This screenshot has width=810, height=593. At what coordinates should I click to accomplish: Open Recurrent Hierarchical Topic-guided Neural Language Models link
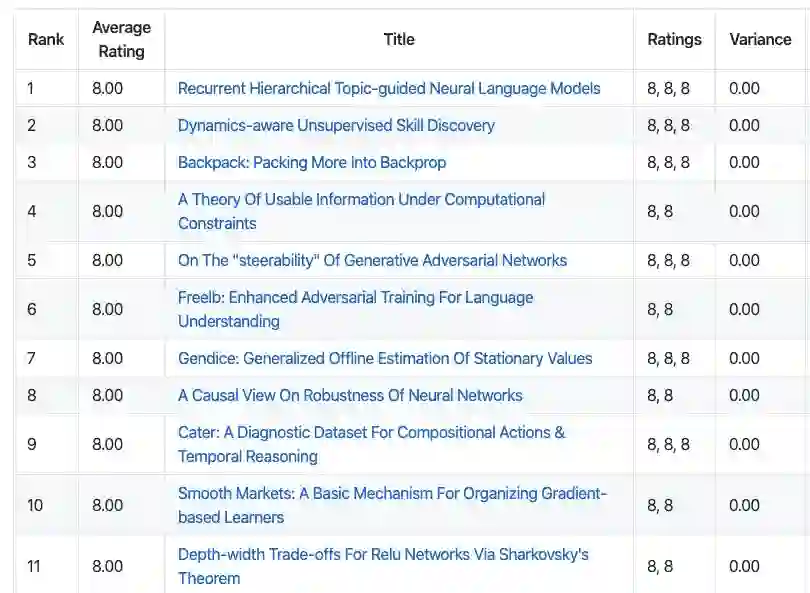pos(389,88)
